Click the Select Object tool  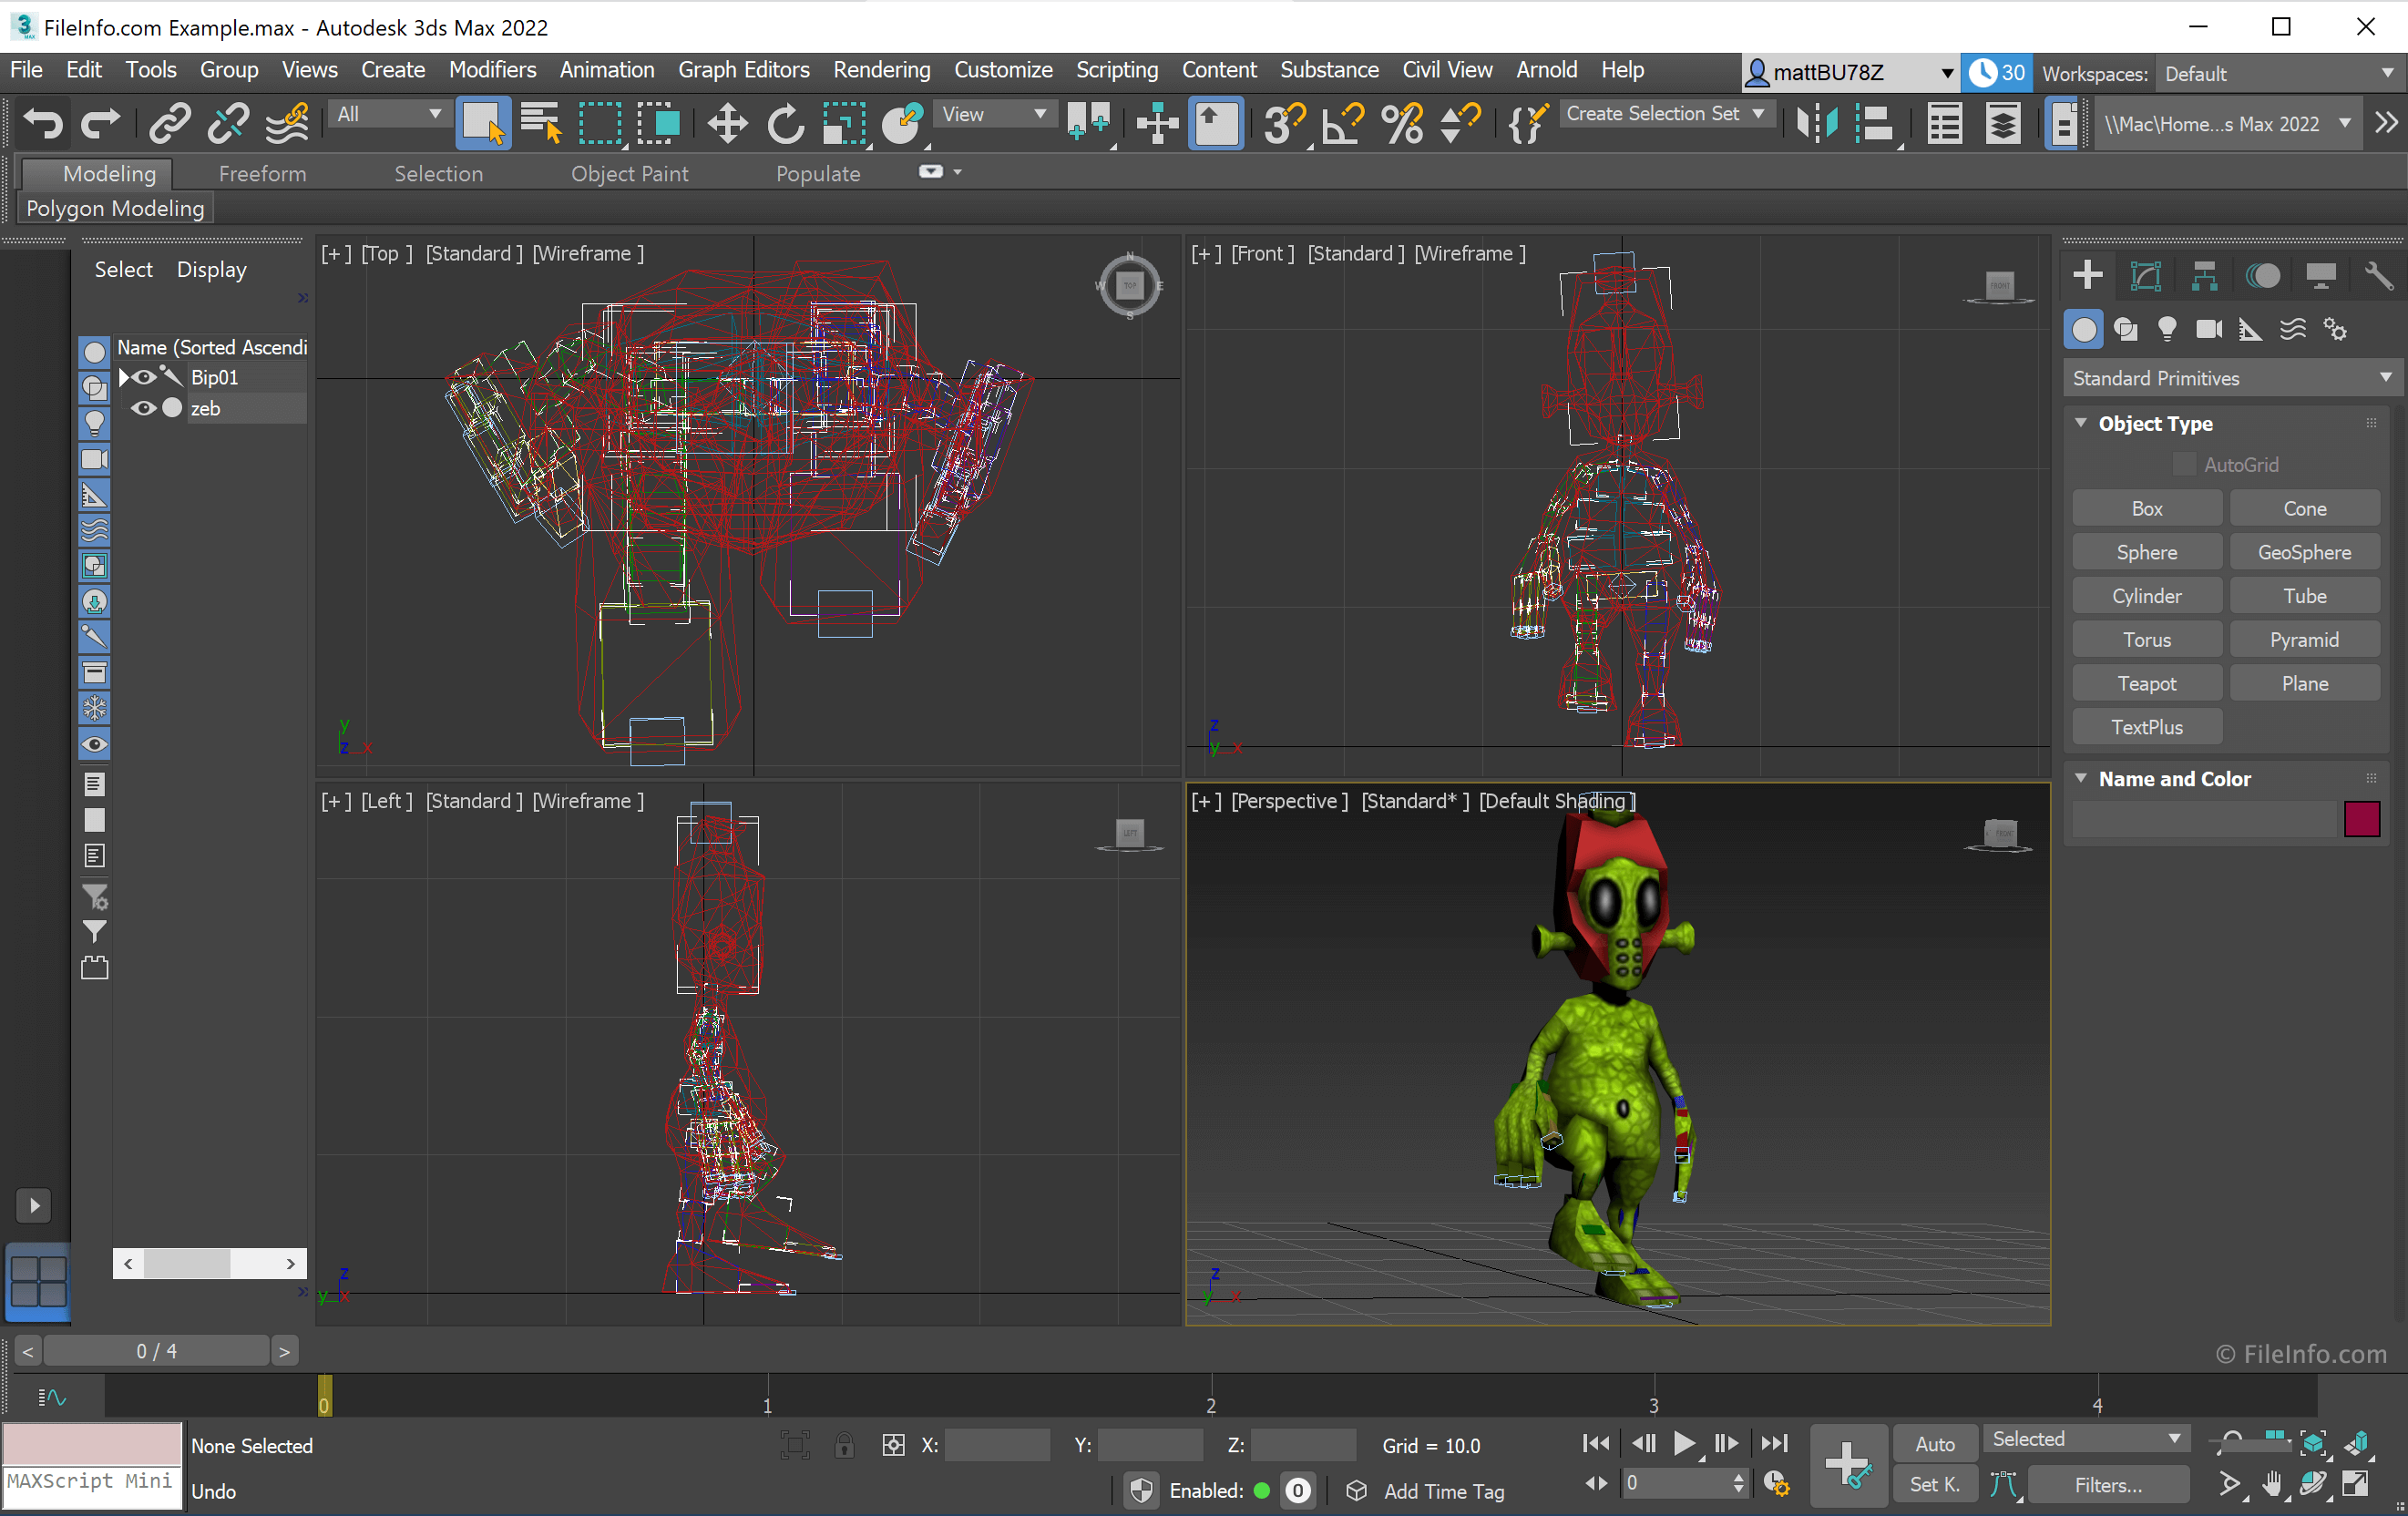(484, 124)
